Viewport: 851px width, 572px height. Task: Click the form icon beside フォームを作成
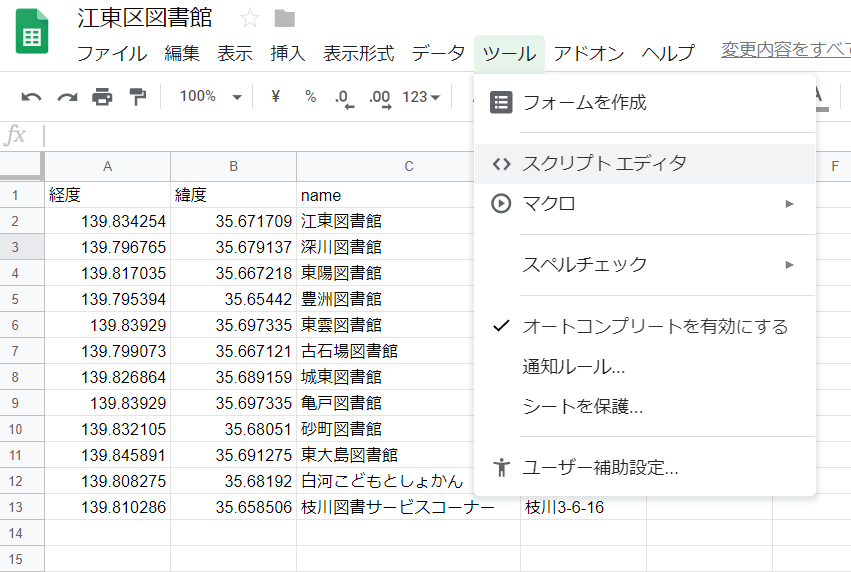pos(501,102)
